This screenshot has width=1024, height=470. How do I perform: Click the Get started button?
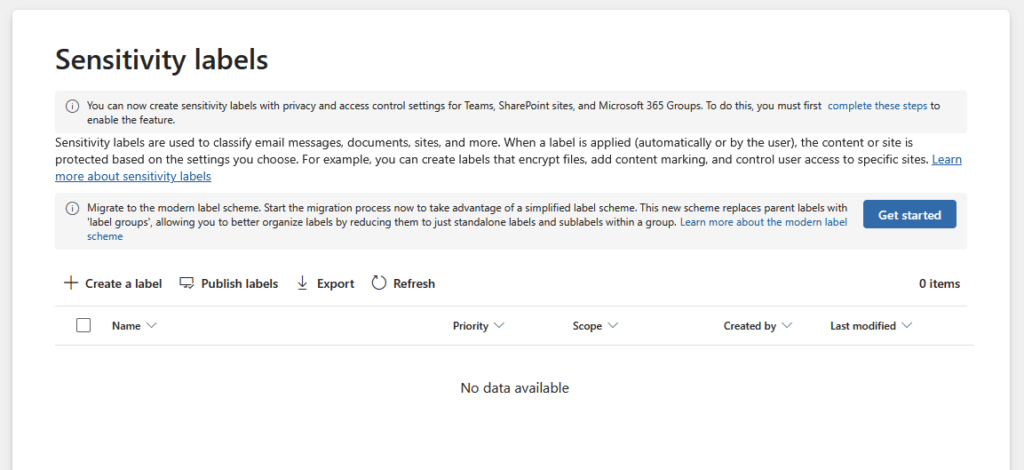pos(909,214)
